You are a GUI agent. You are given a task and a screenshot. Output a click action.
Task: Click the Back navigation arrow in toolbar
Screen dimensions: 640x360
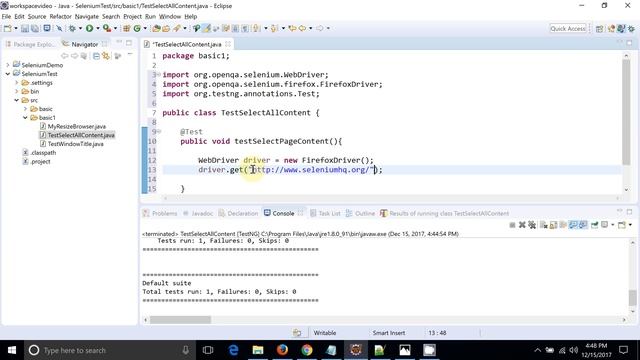click(302, 28)
